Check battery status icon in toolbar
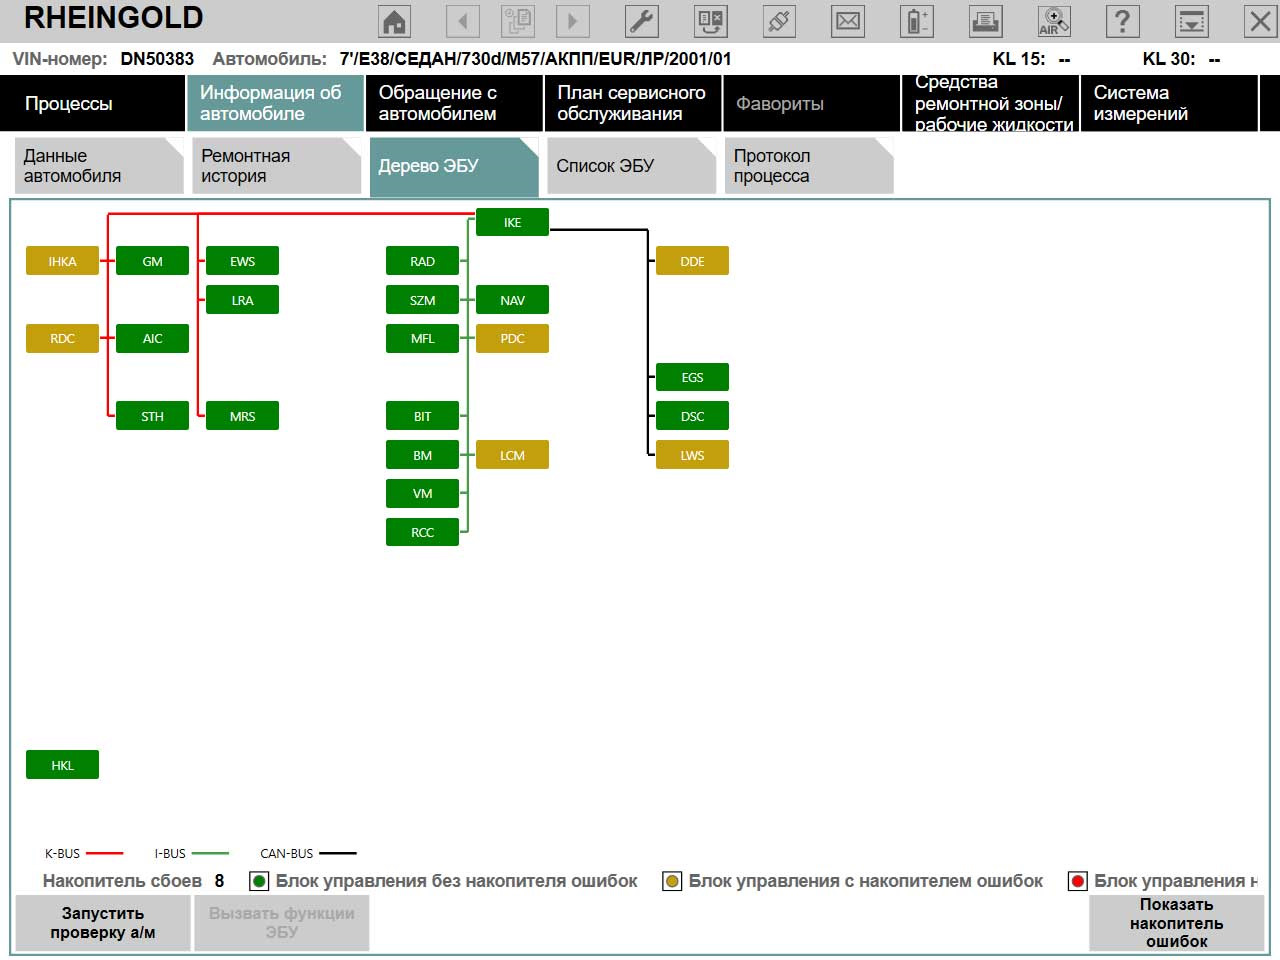The height and width of the screenshot is (960, 1280). click(x=916, y=21)
